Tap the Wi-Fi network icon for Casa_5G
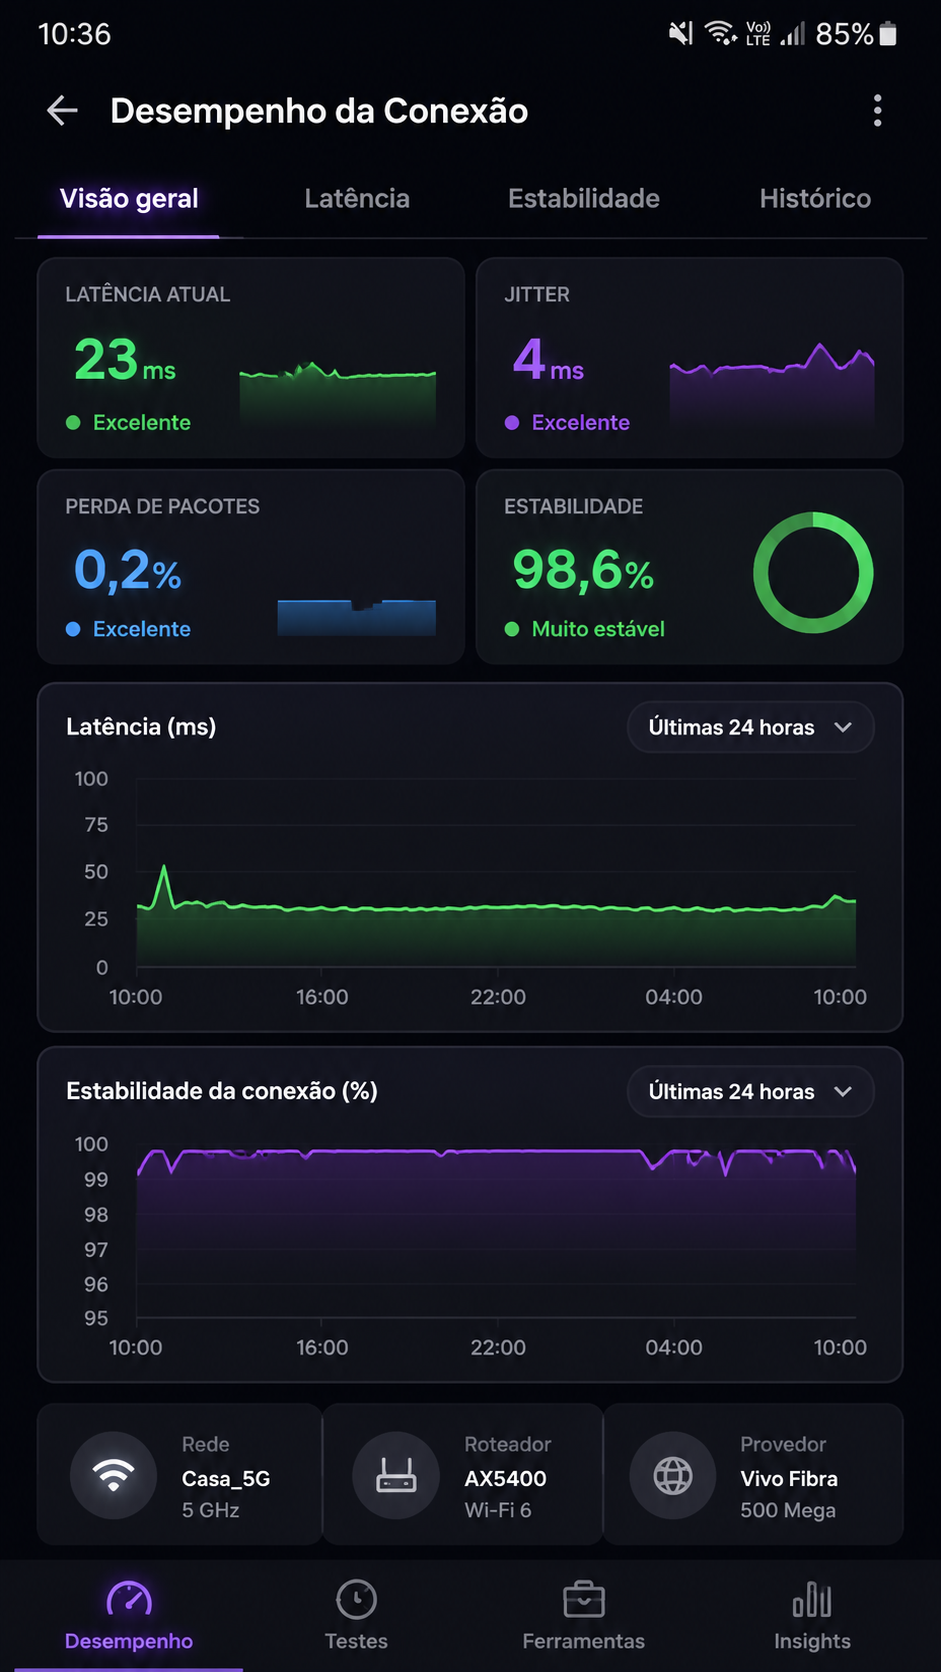The width and height of the screenshot is (941, 1672). point(113,1476)
